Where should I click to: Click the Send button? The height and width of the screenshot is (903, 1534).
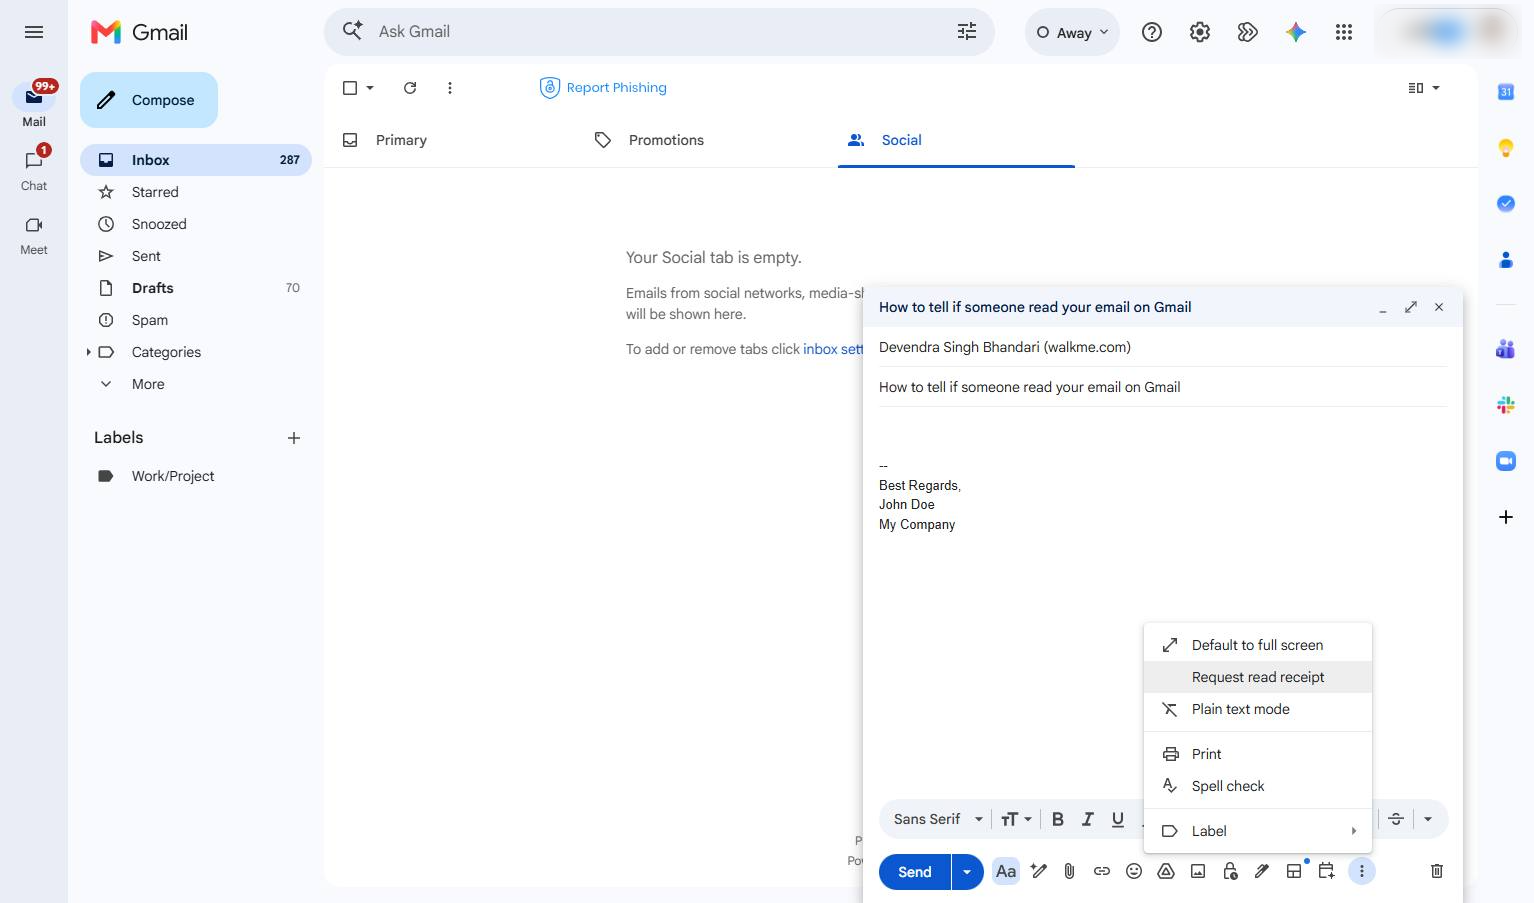click(914, 872)
